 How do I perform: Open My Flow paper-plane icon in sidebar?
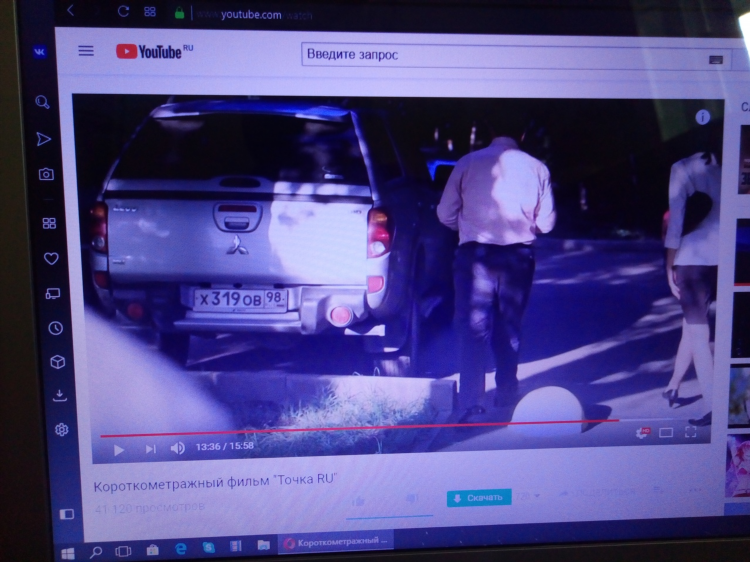[x=44, y=139]
